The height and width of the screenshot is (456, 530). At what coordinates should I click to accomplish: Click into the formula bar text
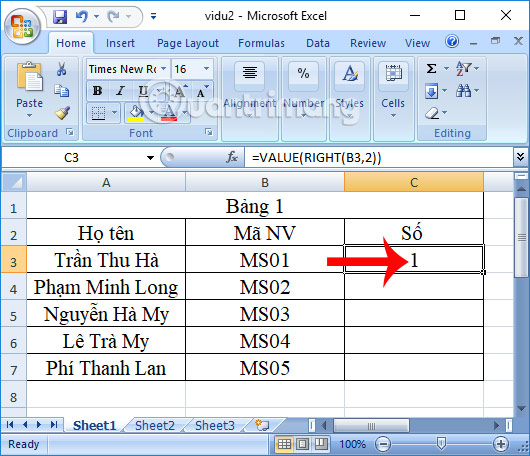(378, 158)
